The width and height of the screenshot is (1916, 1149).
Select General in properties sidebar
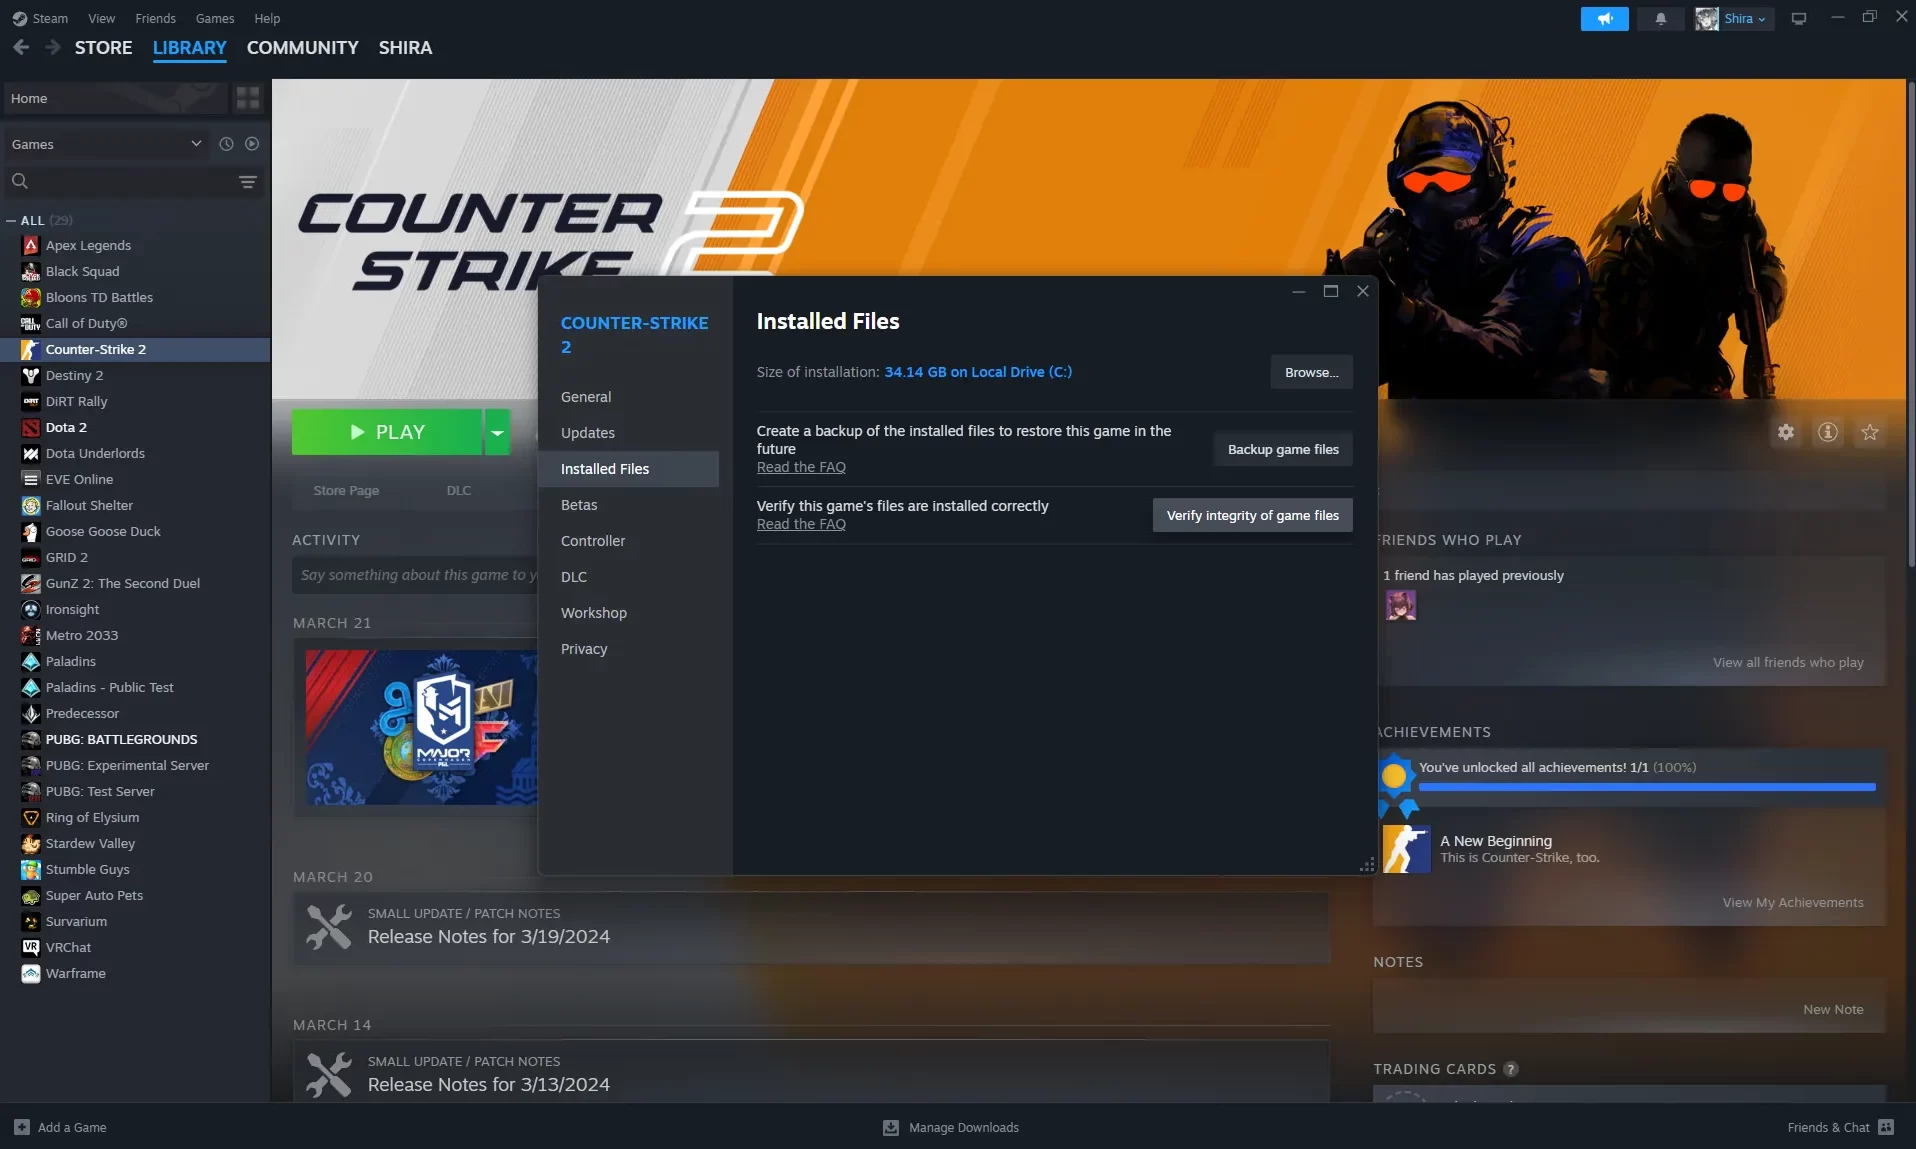(628, 397)
